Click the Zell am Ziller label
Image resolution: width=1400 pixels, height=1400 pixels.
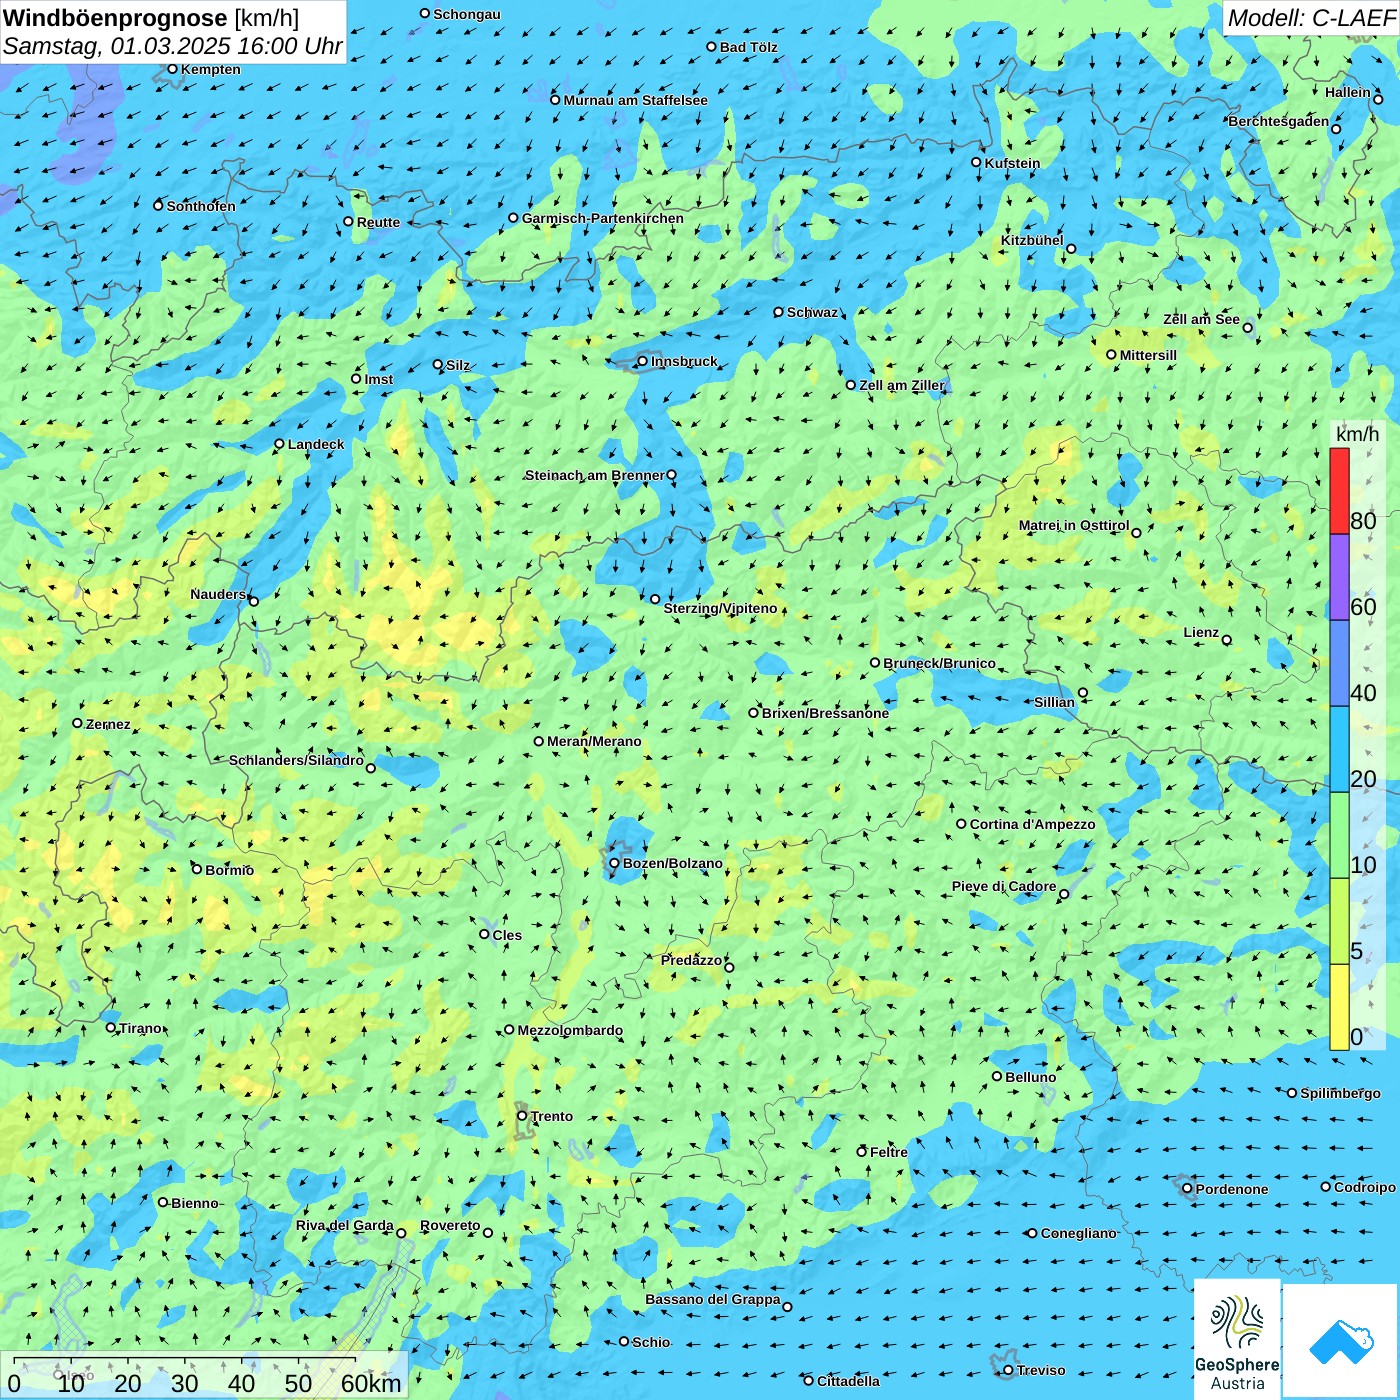pos(902,385)
